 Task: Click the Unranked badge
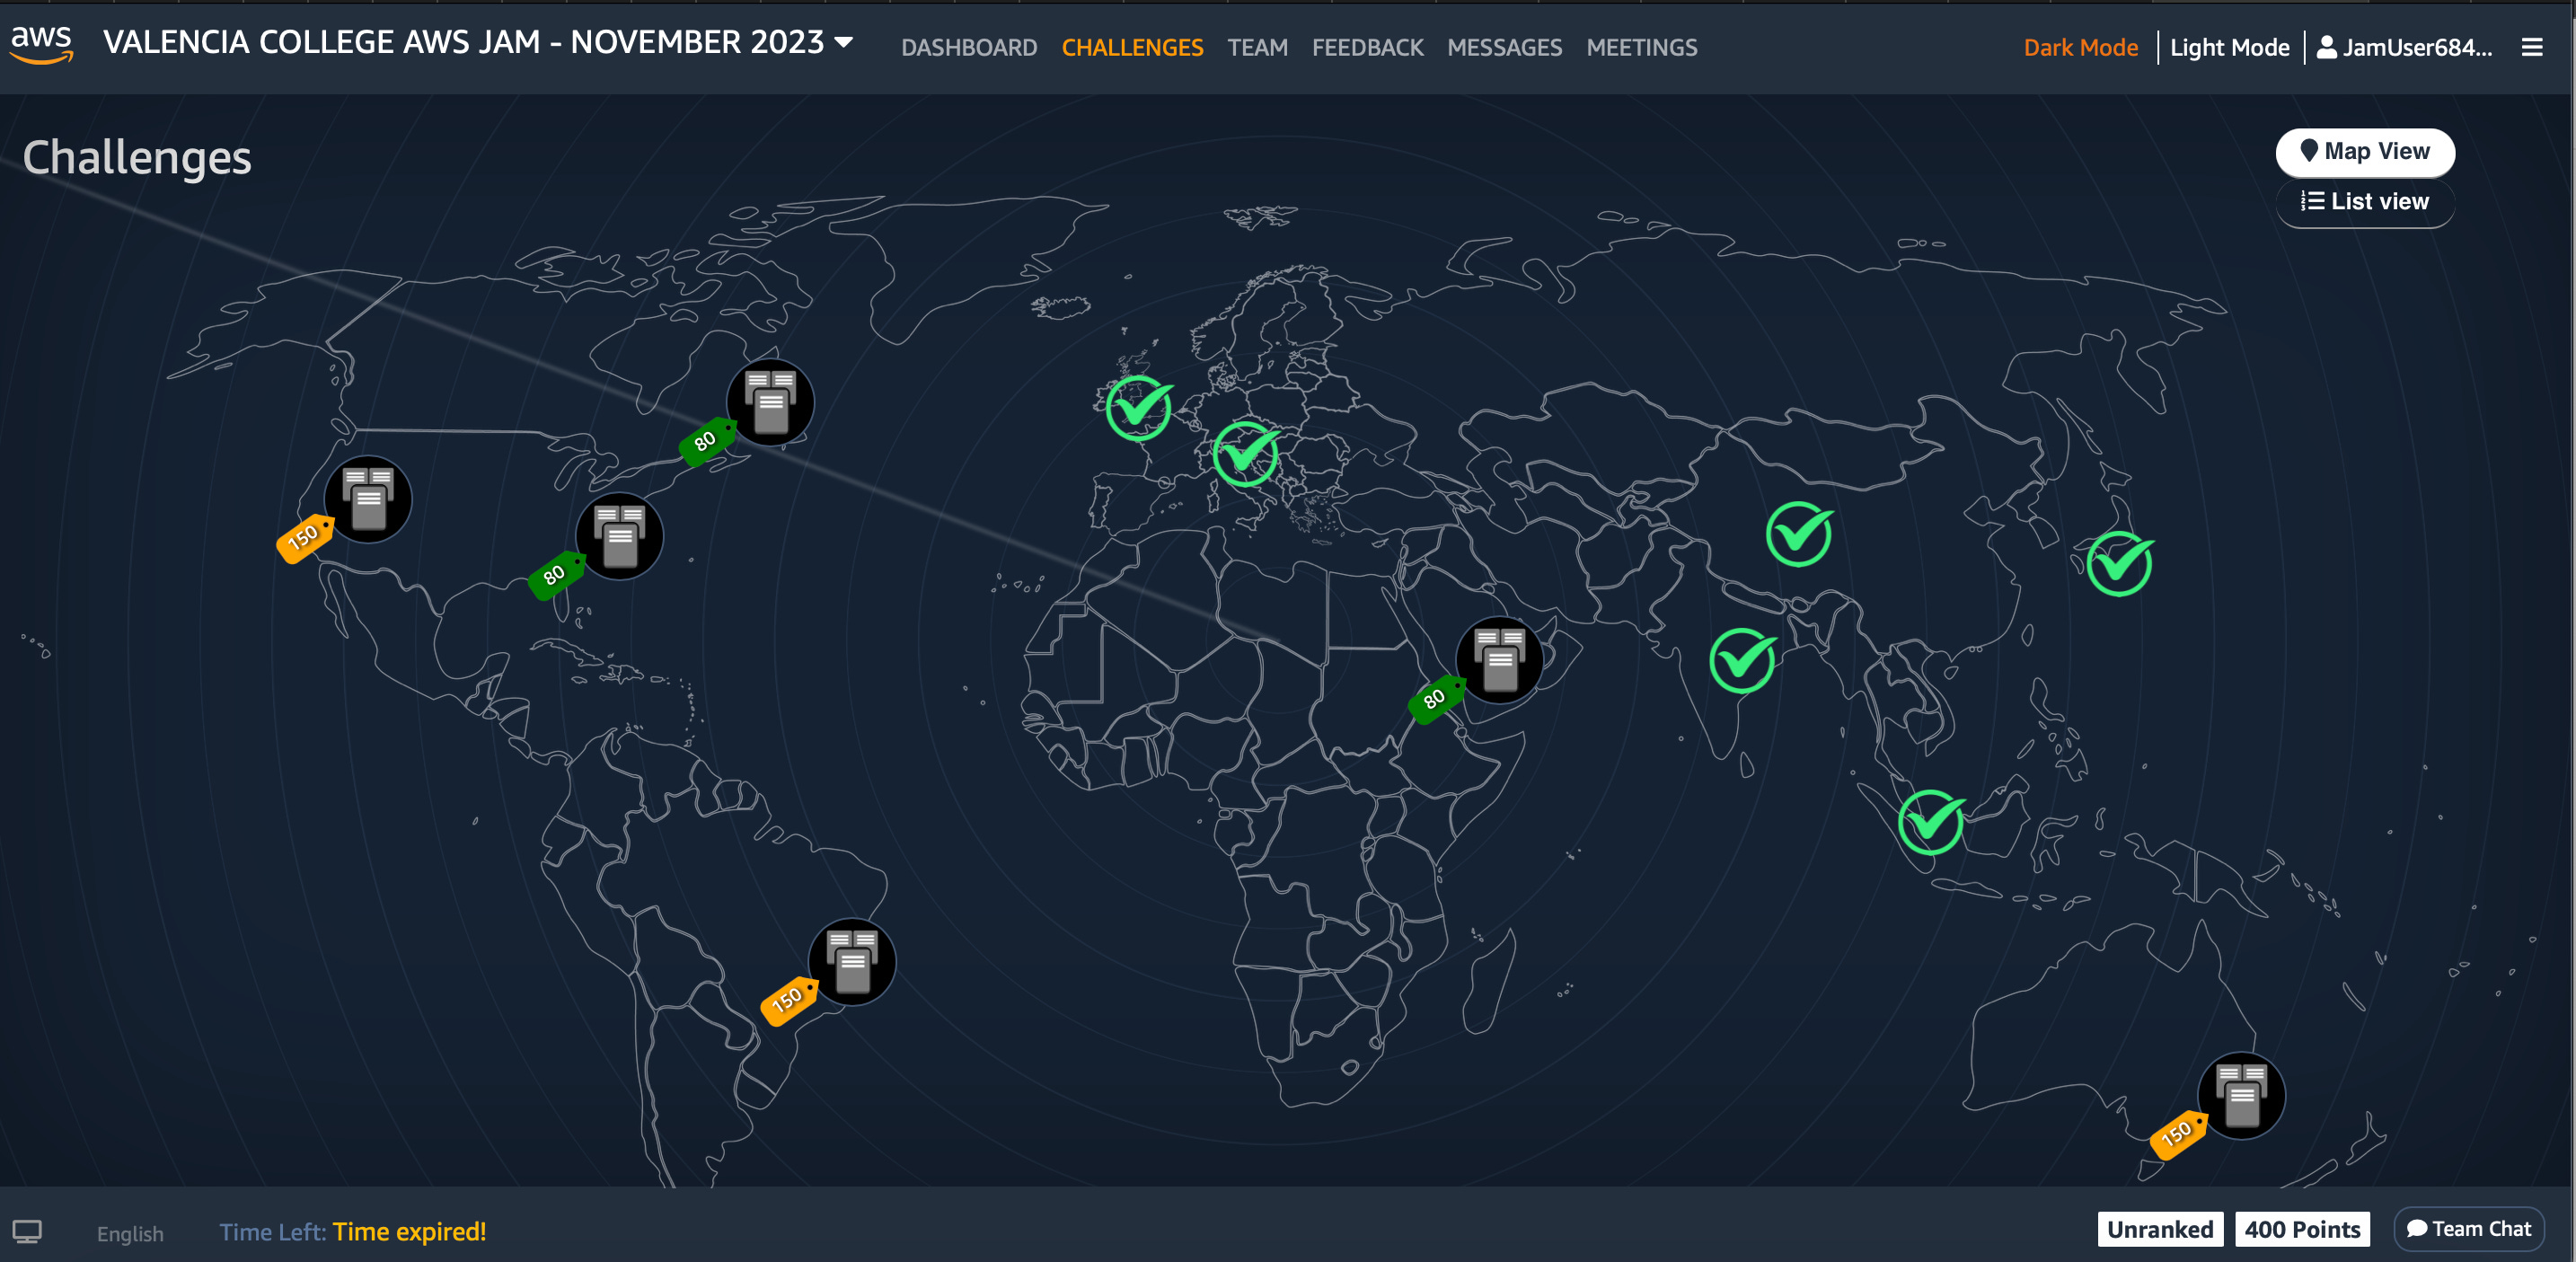point(2160,1229)
